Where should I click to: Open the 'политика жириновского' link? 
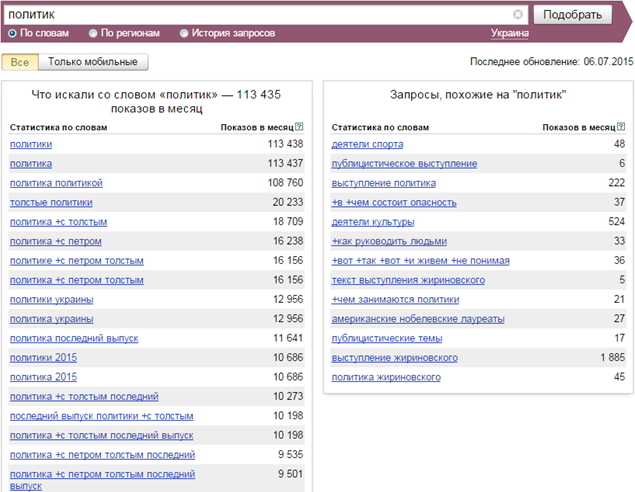386,377
